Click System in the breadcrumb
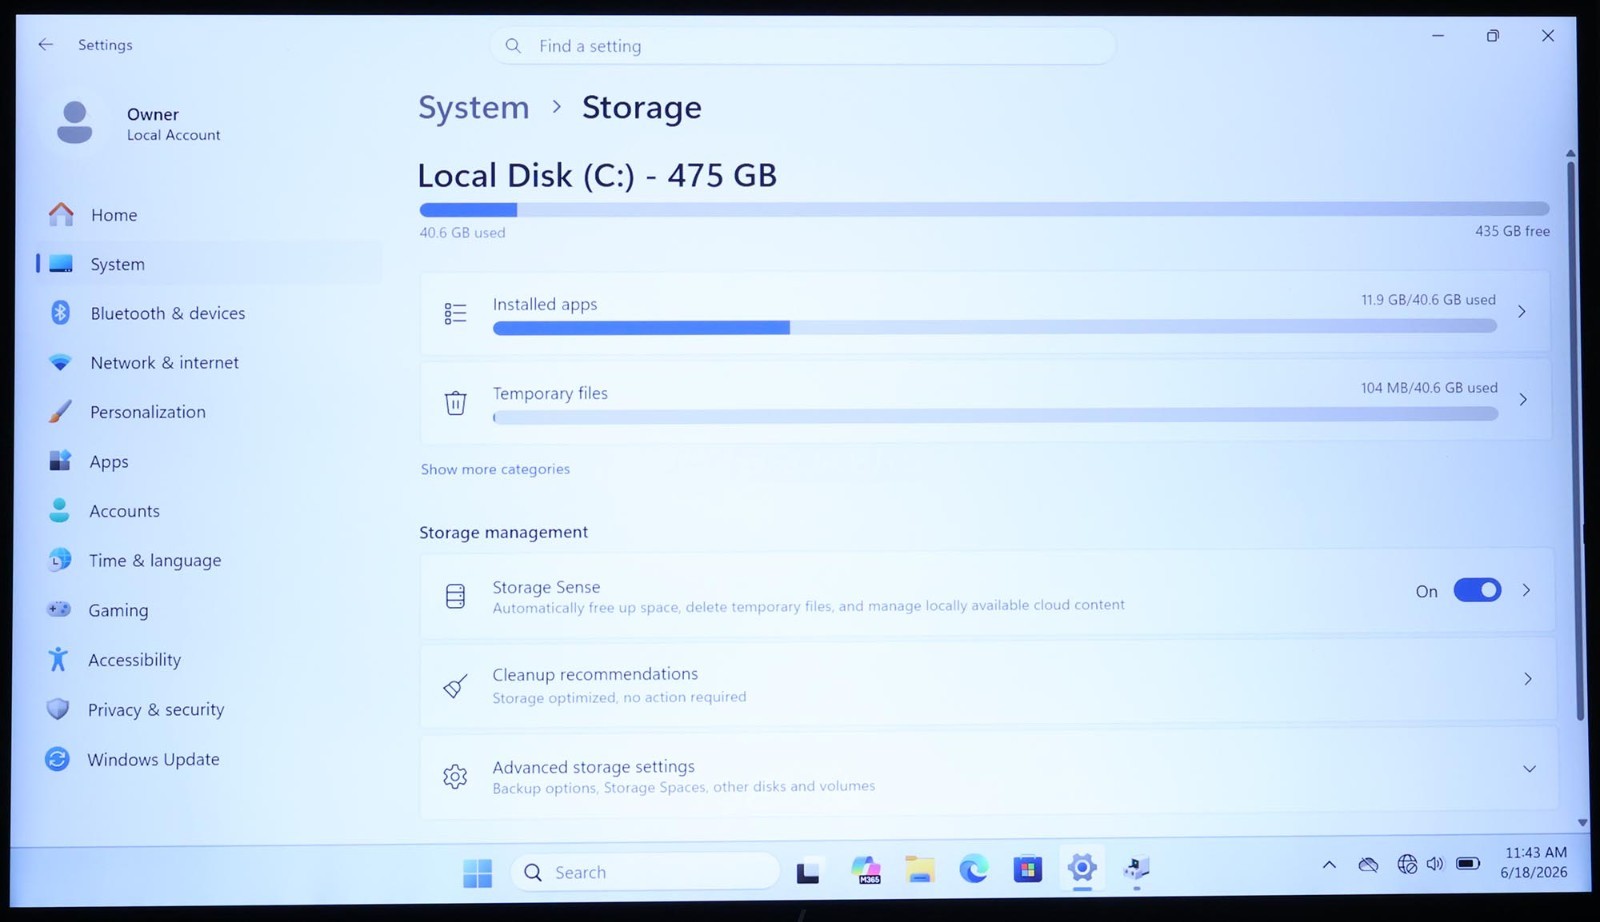The width and height of the screenshot is (1600, 922). click(474, 107)
